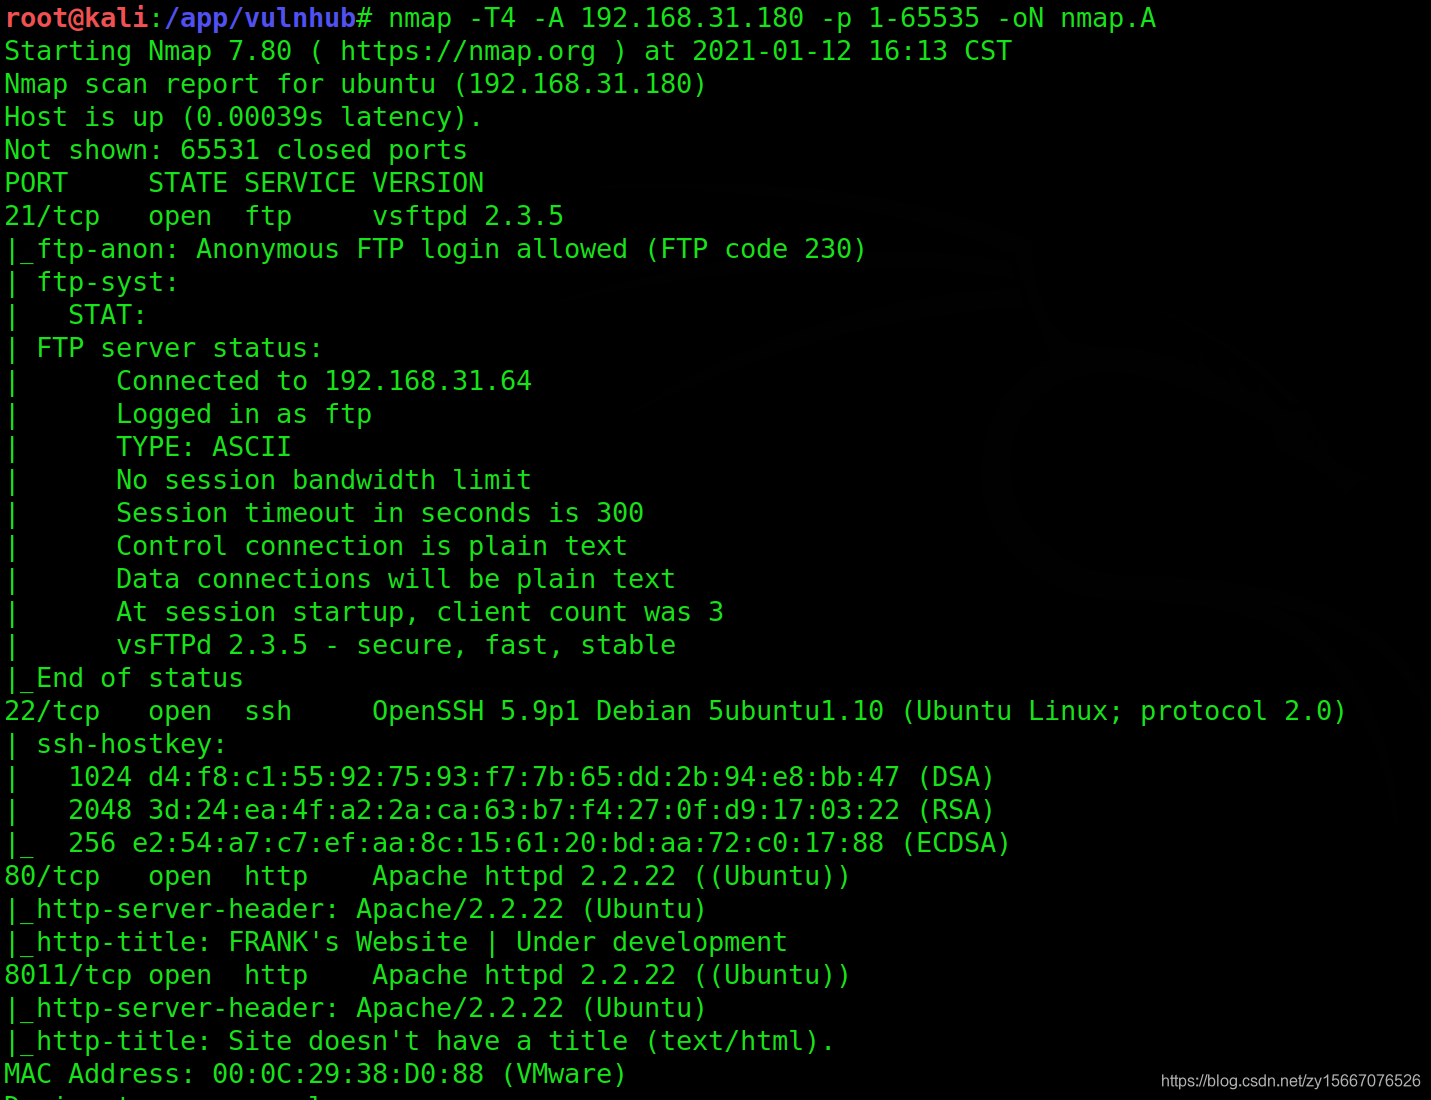Viewport: 1431px width, 1100px height.
Task: Select the '8011/tcp' port entry
Action: pyautogui.click(x=68, y=975)
